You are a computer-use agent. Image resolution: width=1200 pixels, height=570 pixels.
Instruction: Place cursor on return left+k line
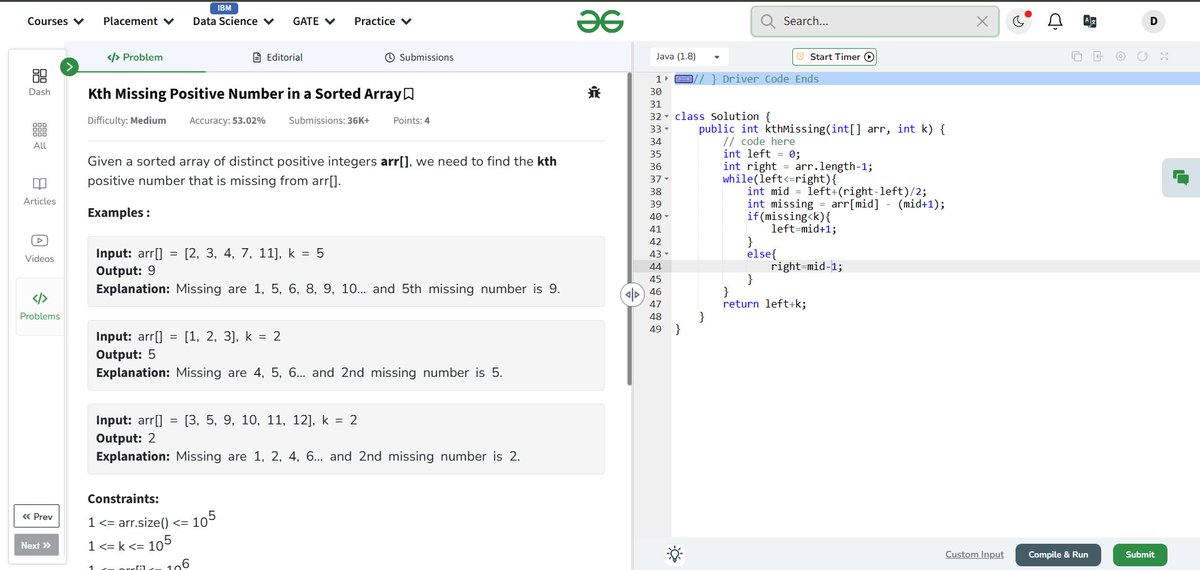(764, 304)
